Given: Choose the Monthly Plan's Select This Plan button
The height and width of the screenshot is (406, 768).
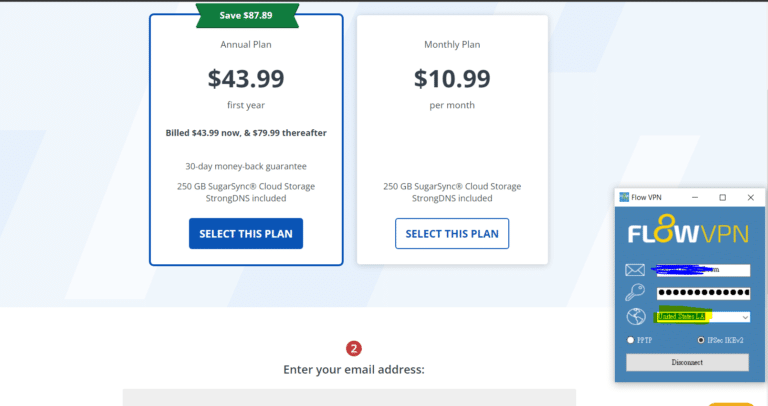Looking at the screenshot, I should pyautogui.click(x=452, y=233).
